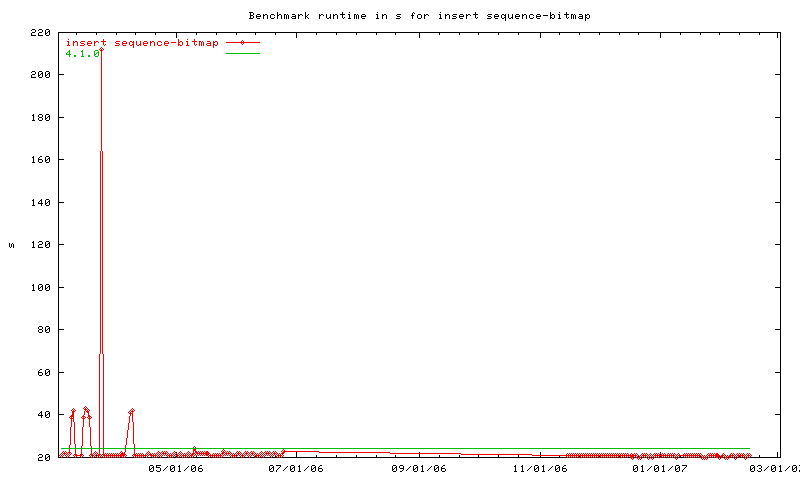Image resolution: width=800 pixels, height=480 pixels.
Task: Click the red legend line sample with marker
Action: click(x=243, y=43)
